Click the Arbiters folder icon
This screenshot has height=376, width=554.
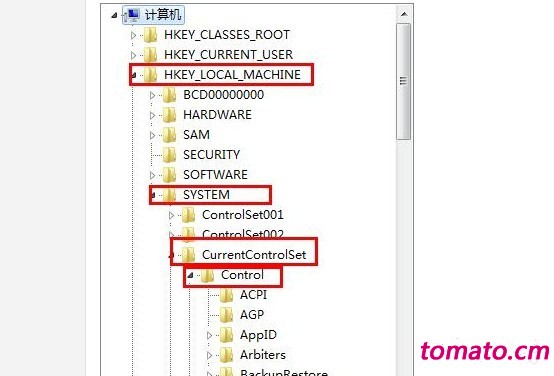point(226,355)
